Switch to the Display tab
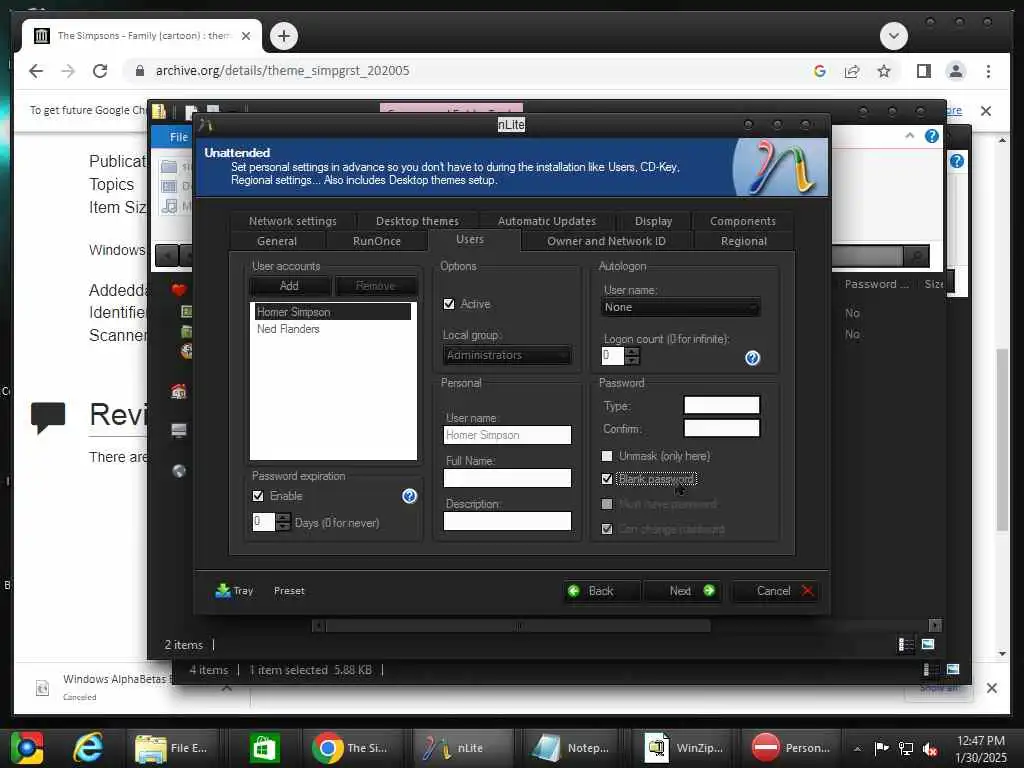Image resolution: width=1024 pixels, height=768 pixels. pos(653,221)
